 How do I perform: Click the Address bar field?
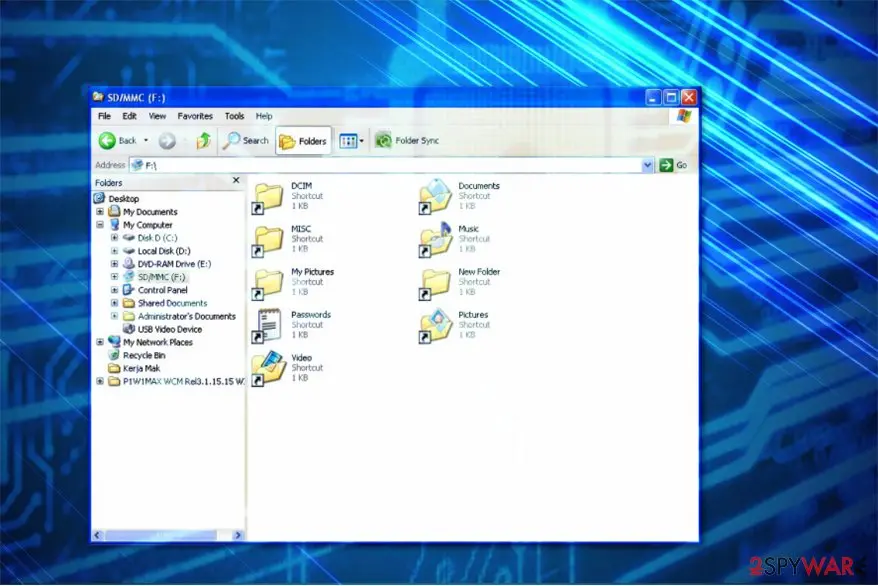click(x=385, y=165)
